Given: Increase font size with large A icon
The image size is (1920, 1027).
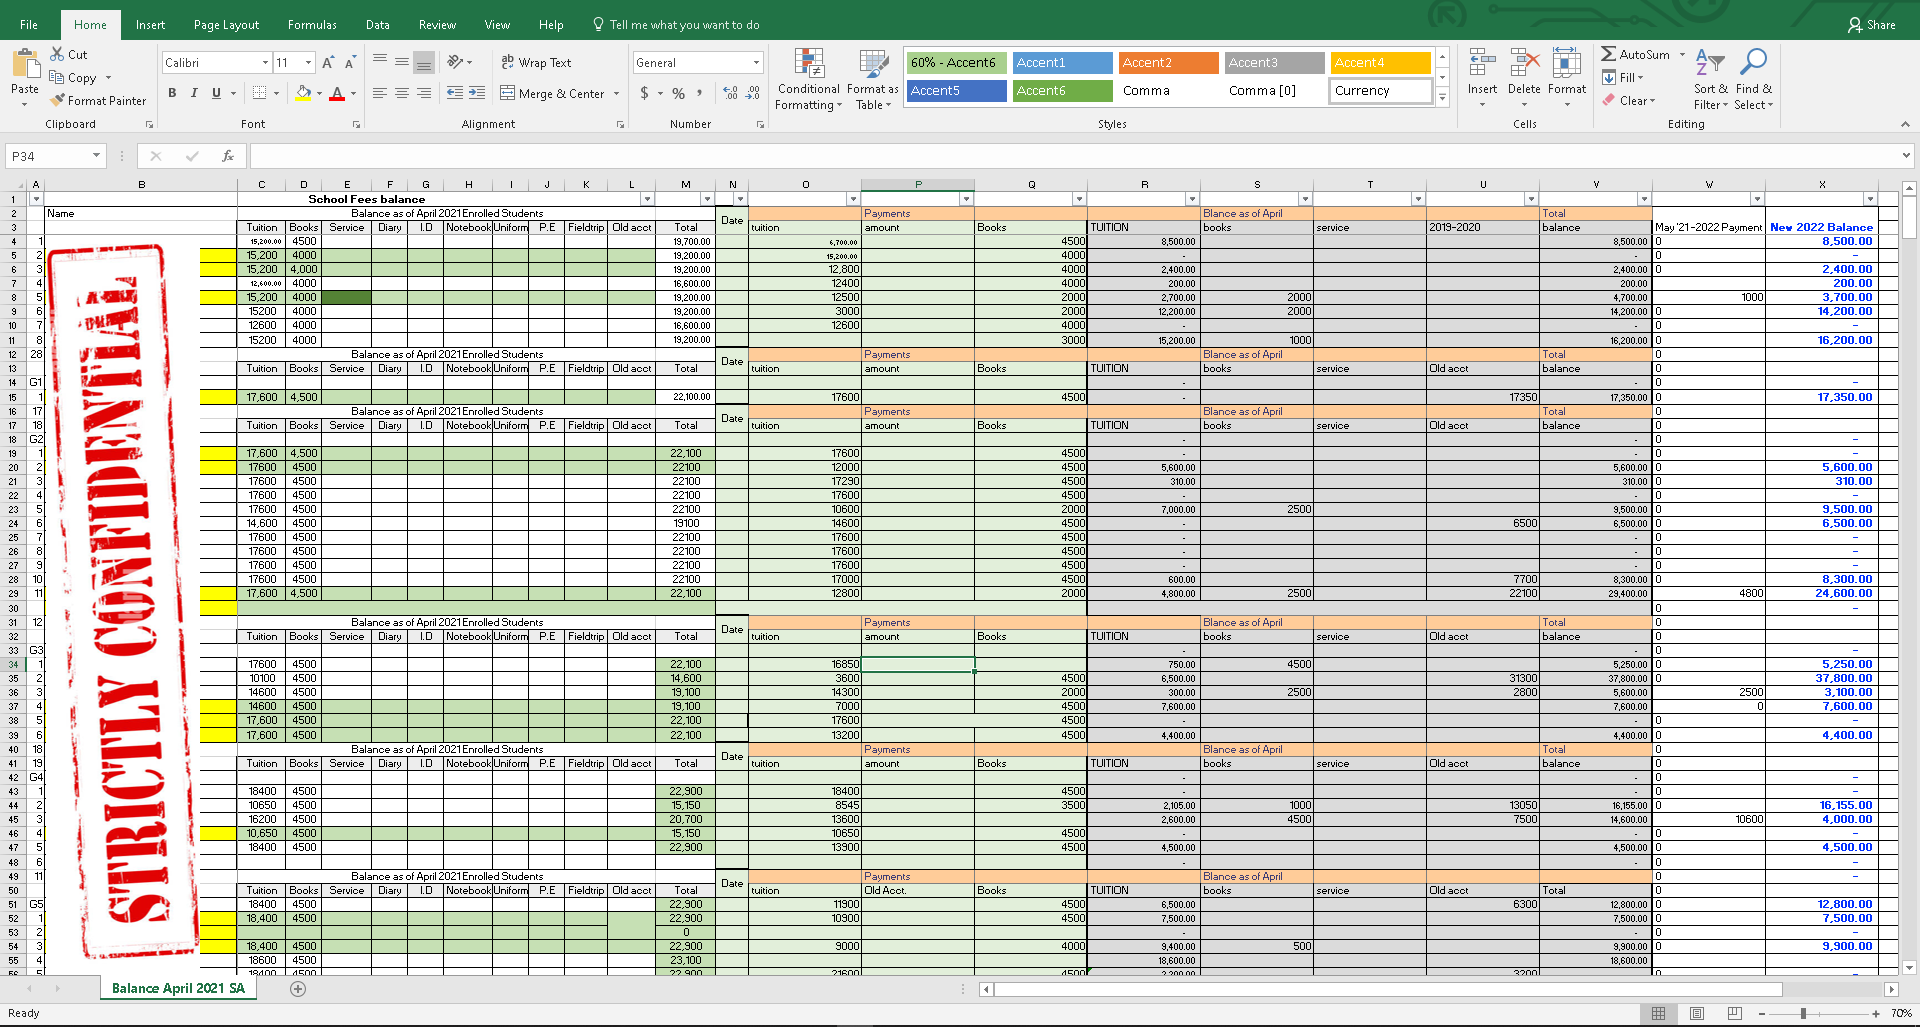Looking at the screenshot, I should 327,62.
